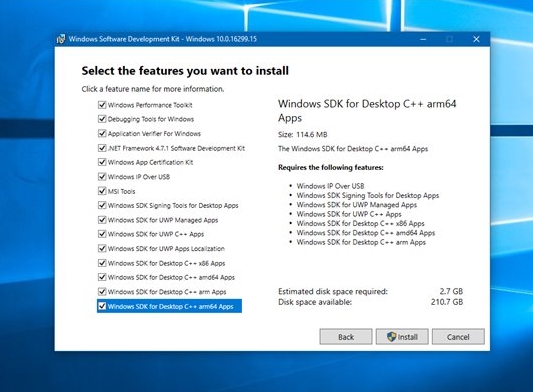Click the 2.7 GB required value

[451, 291]
